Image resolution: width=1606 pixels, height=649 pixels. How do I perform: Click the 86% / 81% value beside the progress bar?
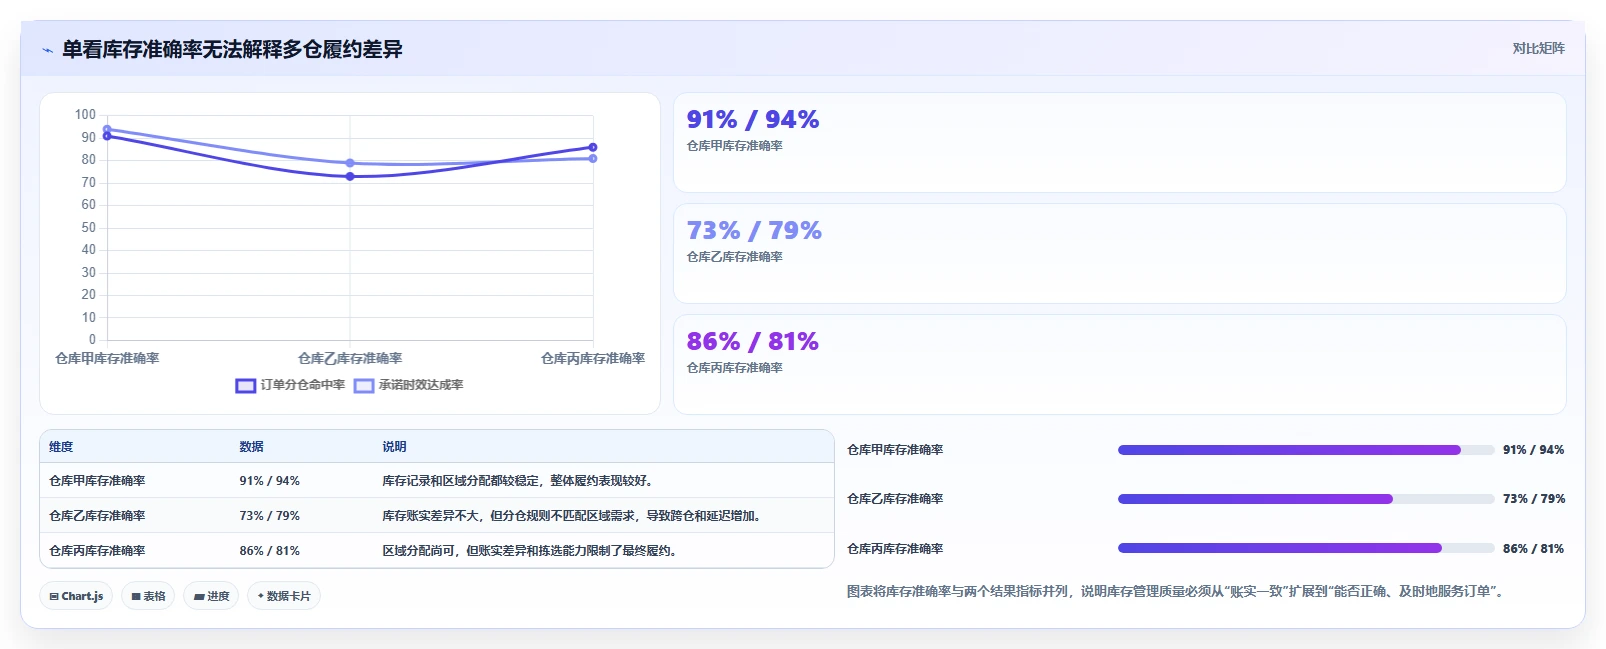(1533, 549)
